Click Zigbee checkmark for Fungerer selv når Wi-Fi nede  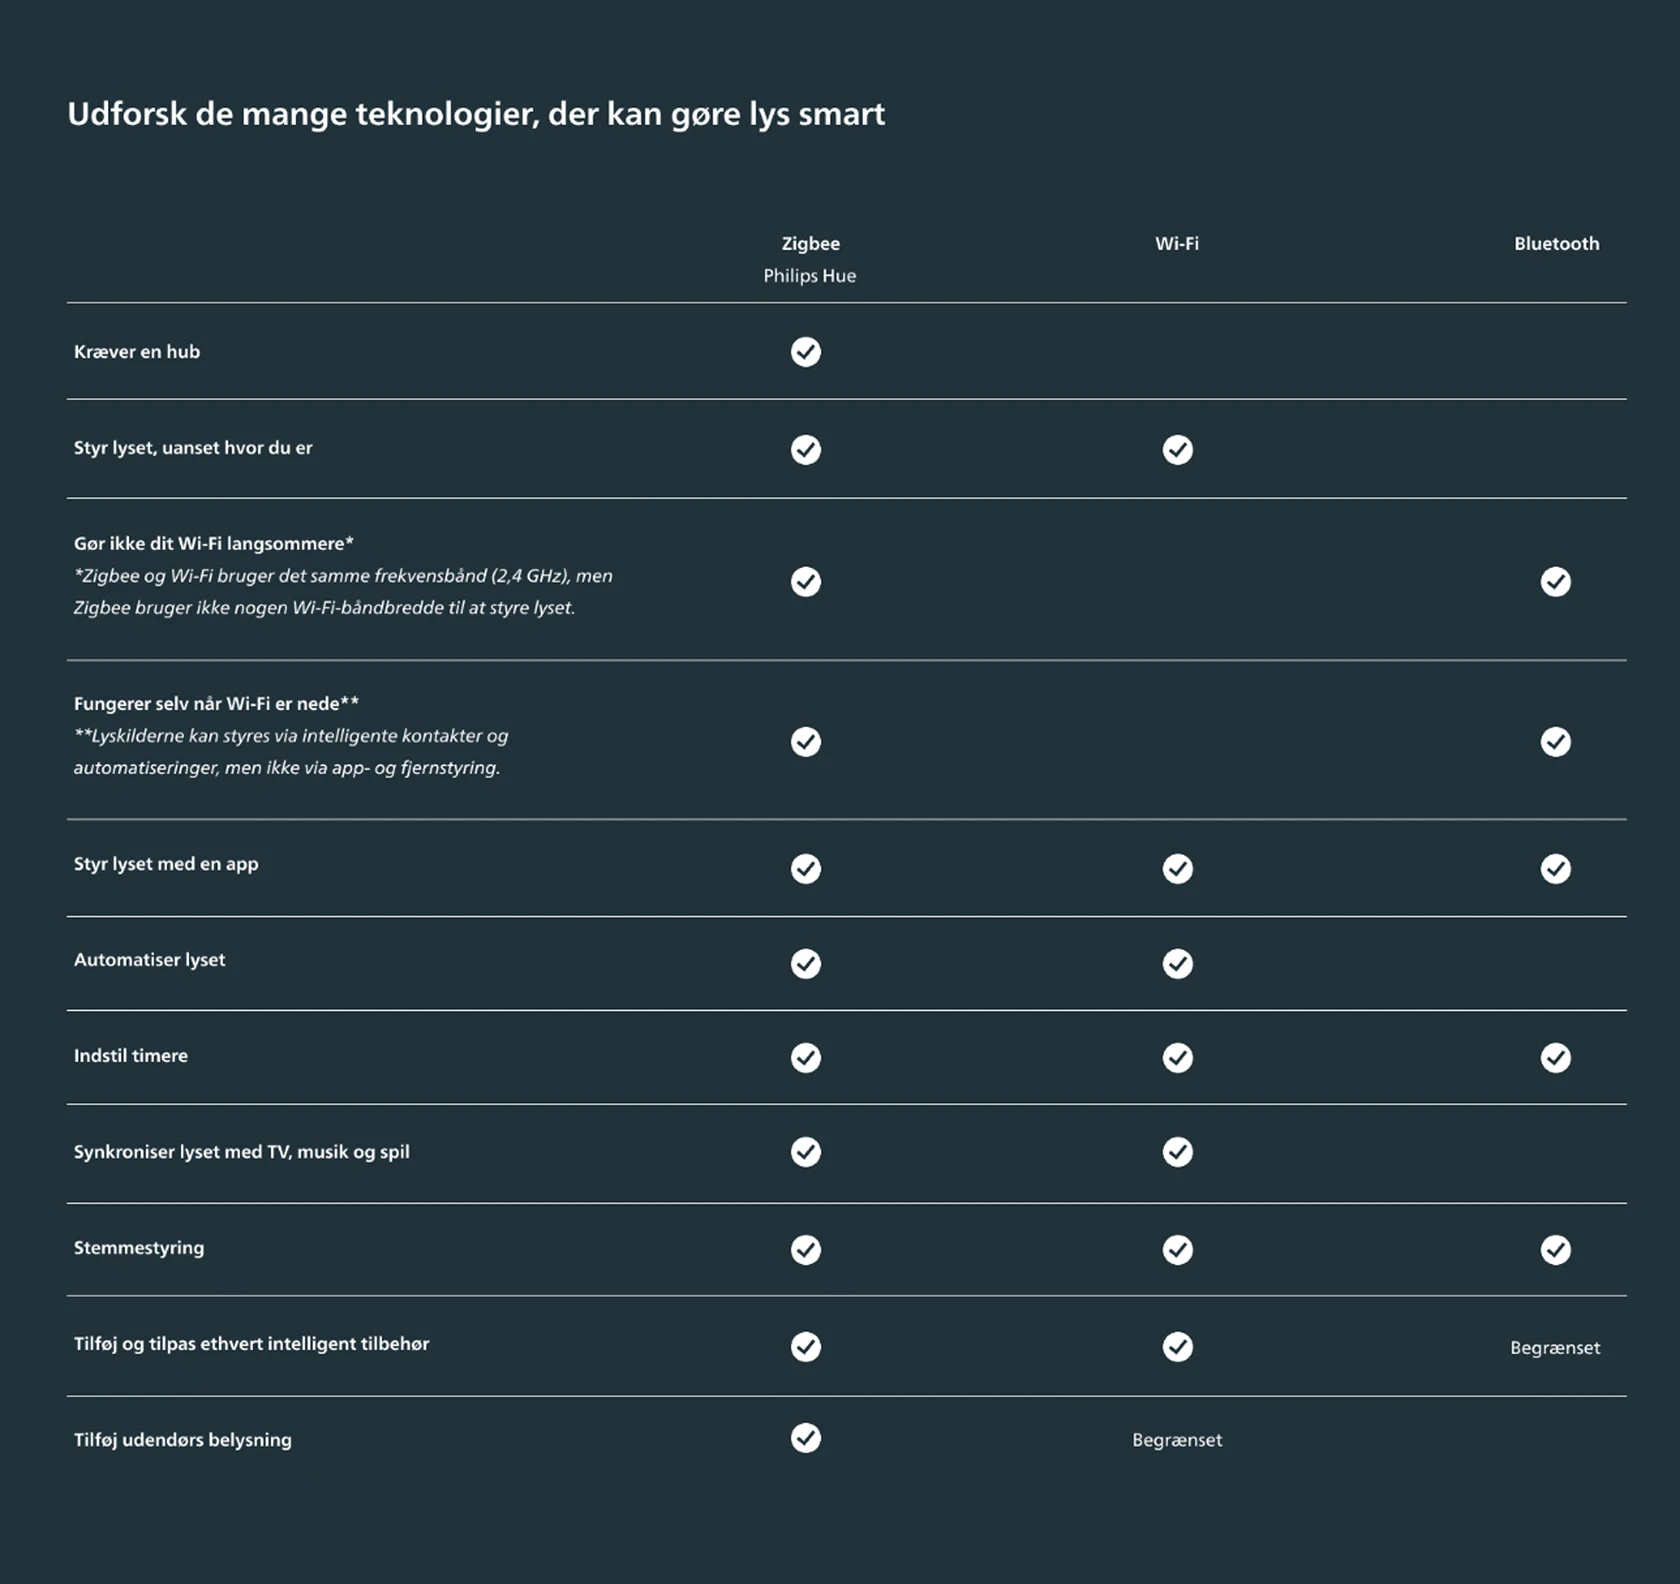click(x=805, y=742)
